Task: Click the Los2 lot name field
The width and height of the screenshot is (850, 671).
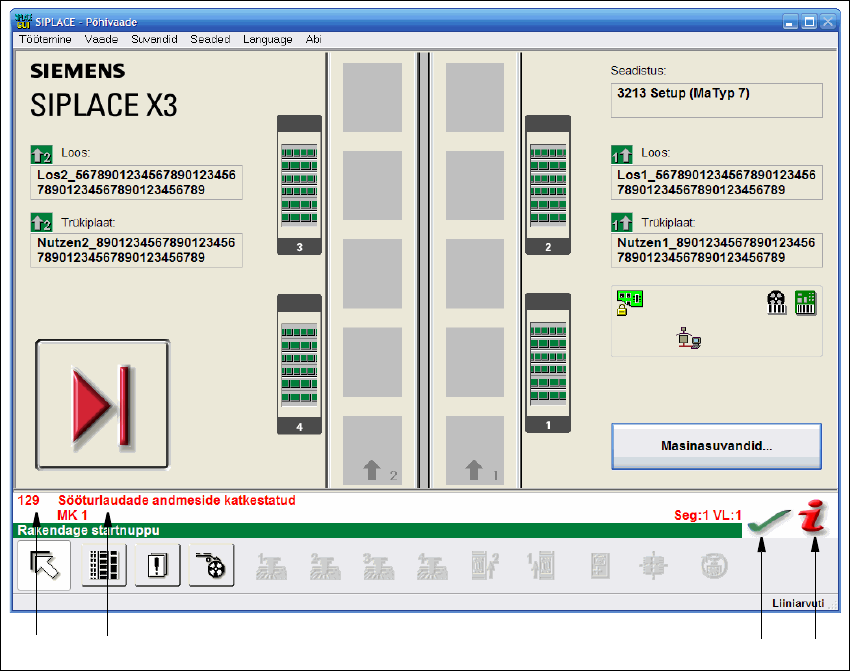Action: (x=136, y=183)
